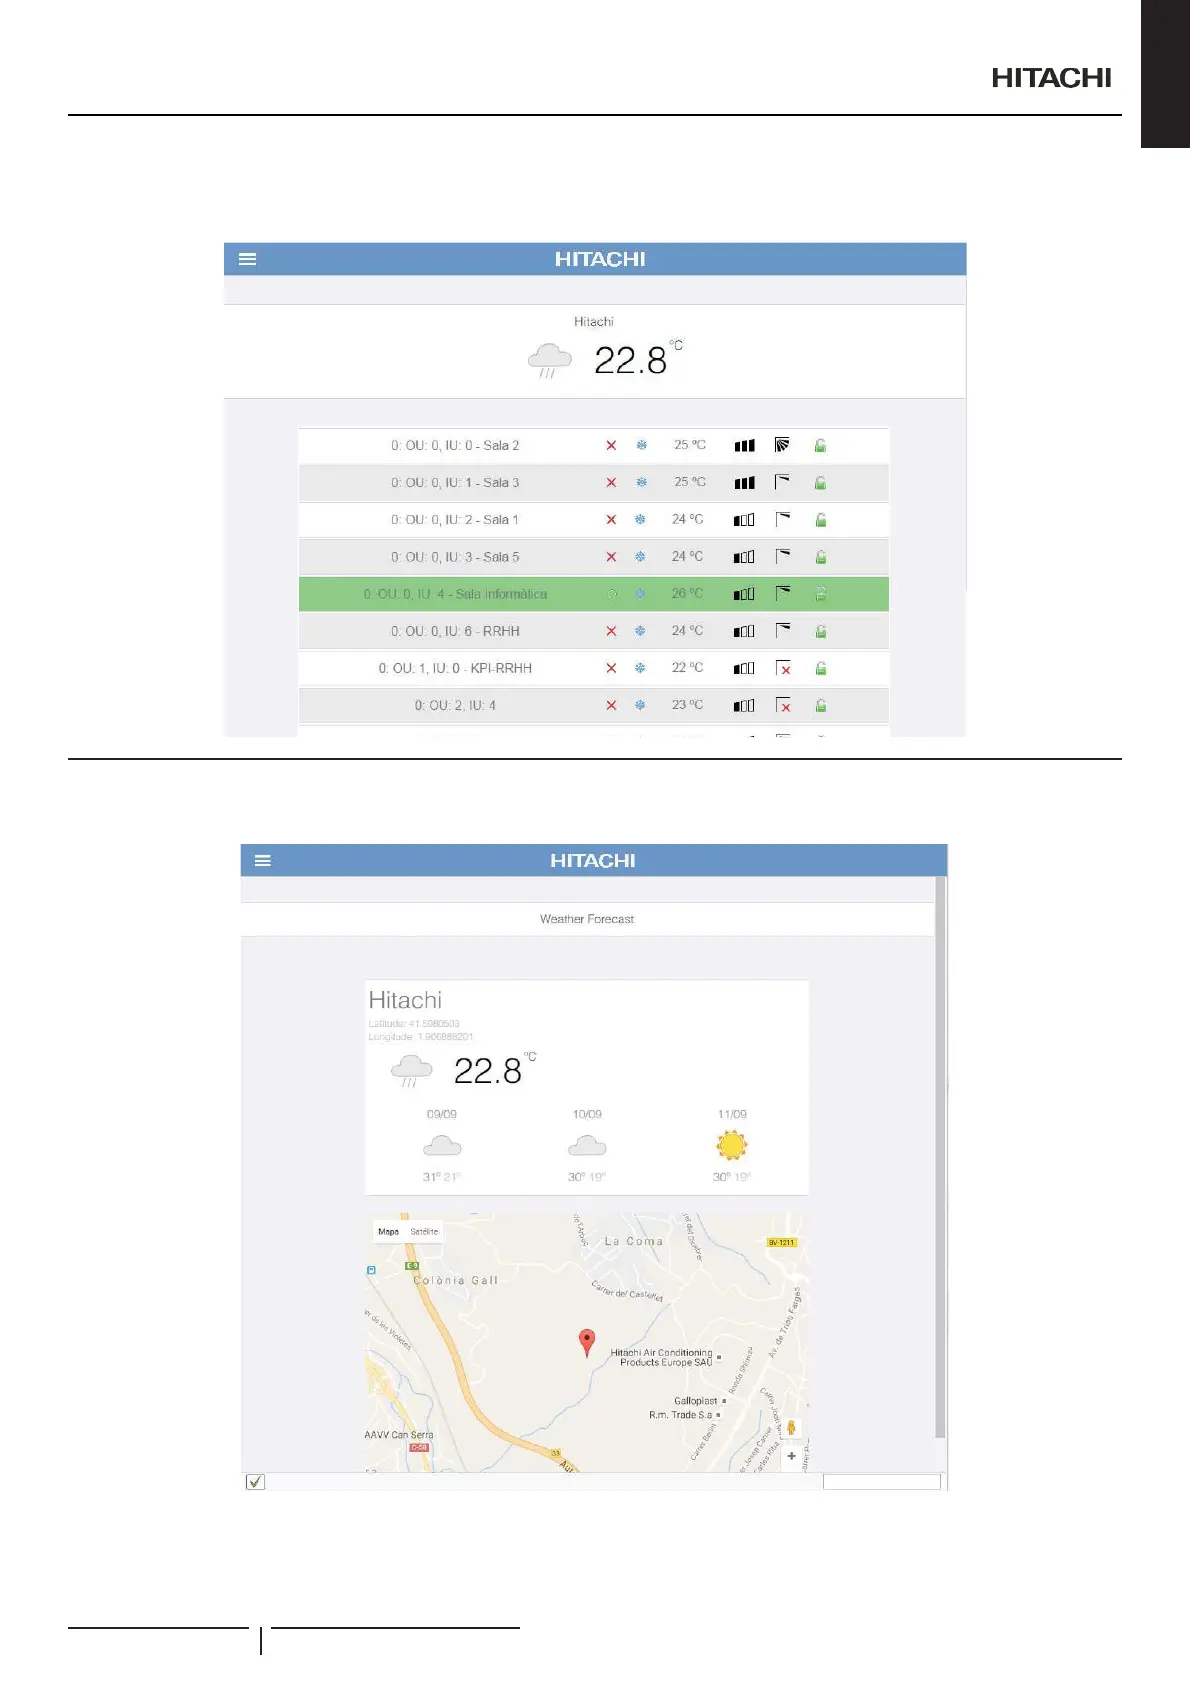Click green lock icon in RRHH row

pos(820,631)
